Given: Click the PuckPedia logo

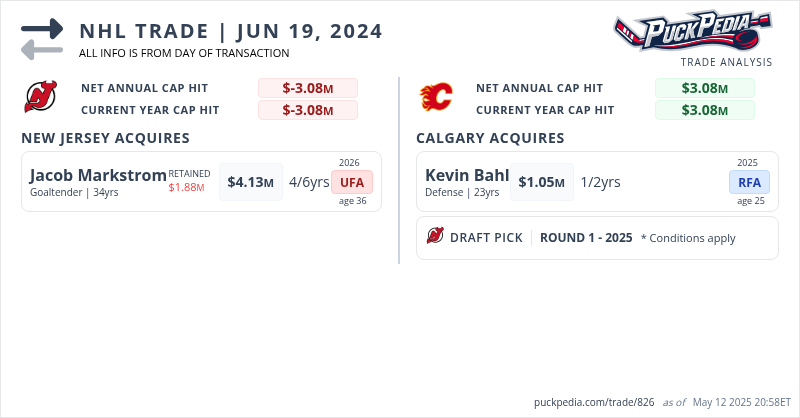Looking at the screenshot, I should pyautogui.click(x=692, y=32).
